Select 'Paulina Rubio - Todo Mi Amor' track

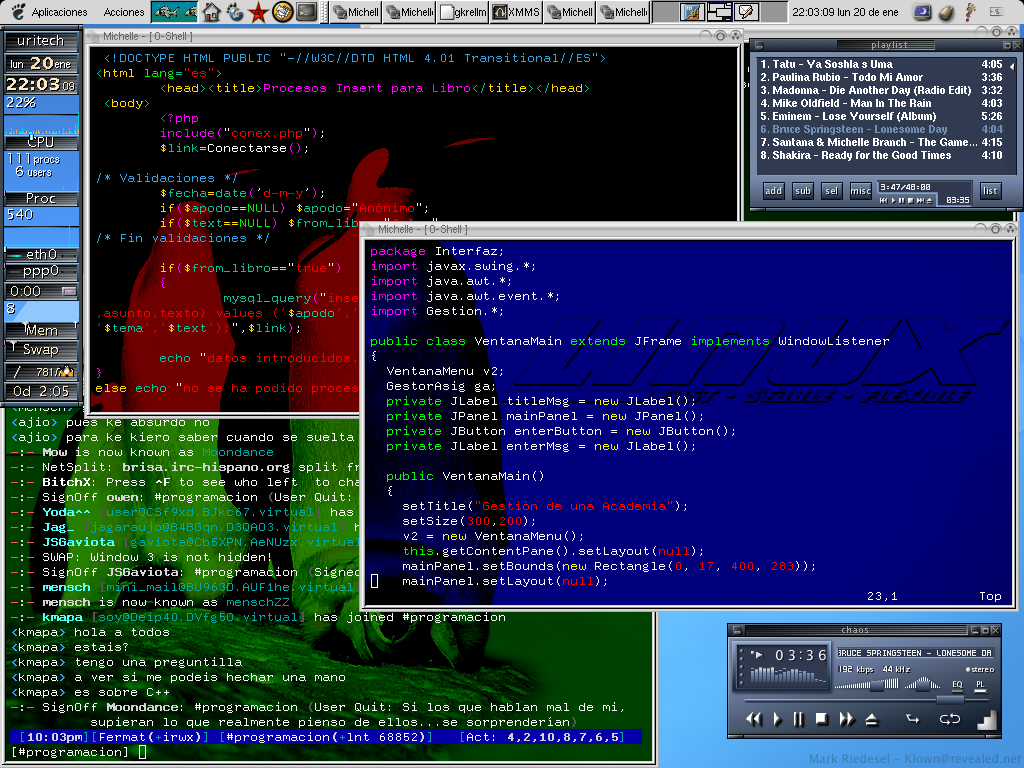(881, 77)
